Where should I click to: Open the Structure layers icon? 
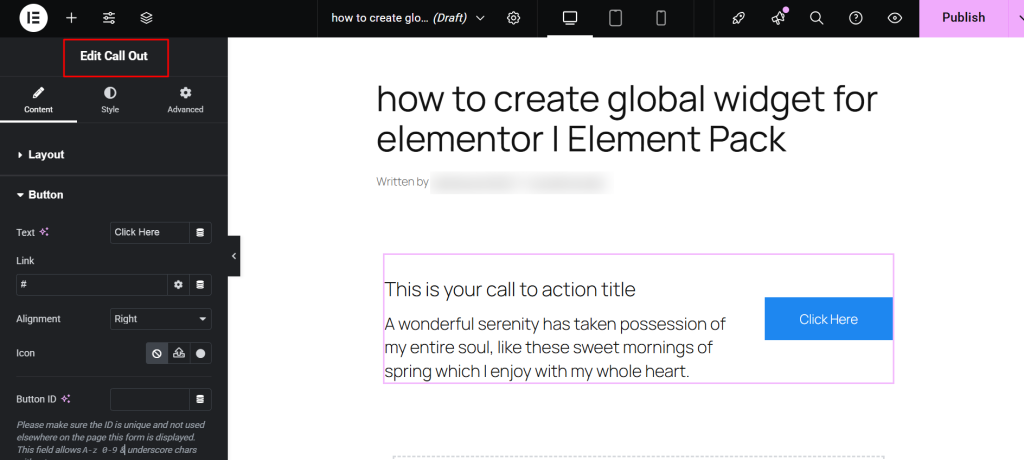pyautogui.click(x=147, y=18)
